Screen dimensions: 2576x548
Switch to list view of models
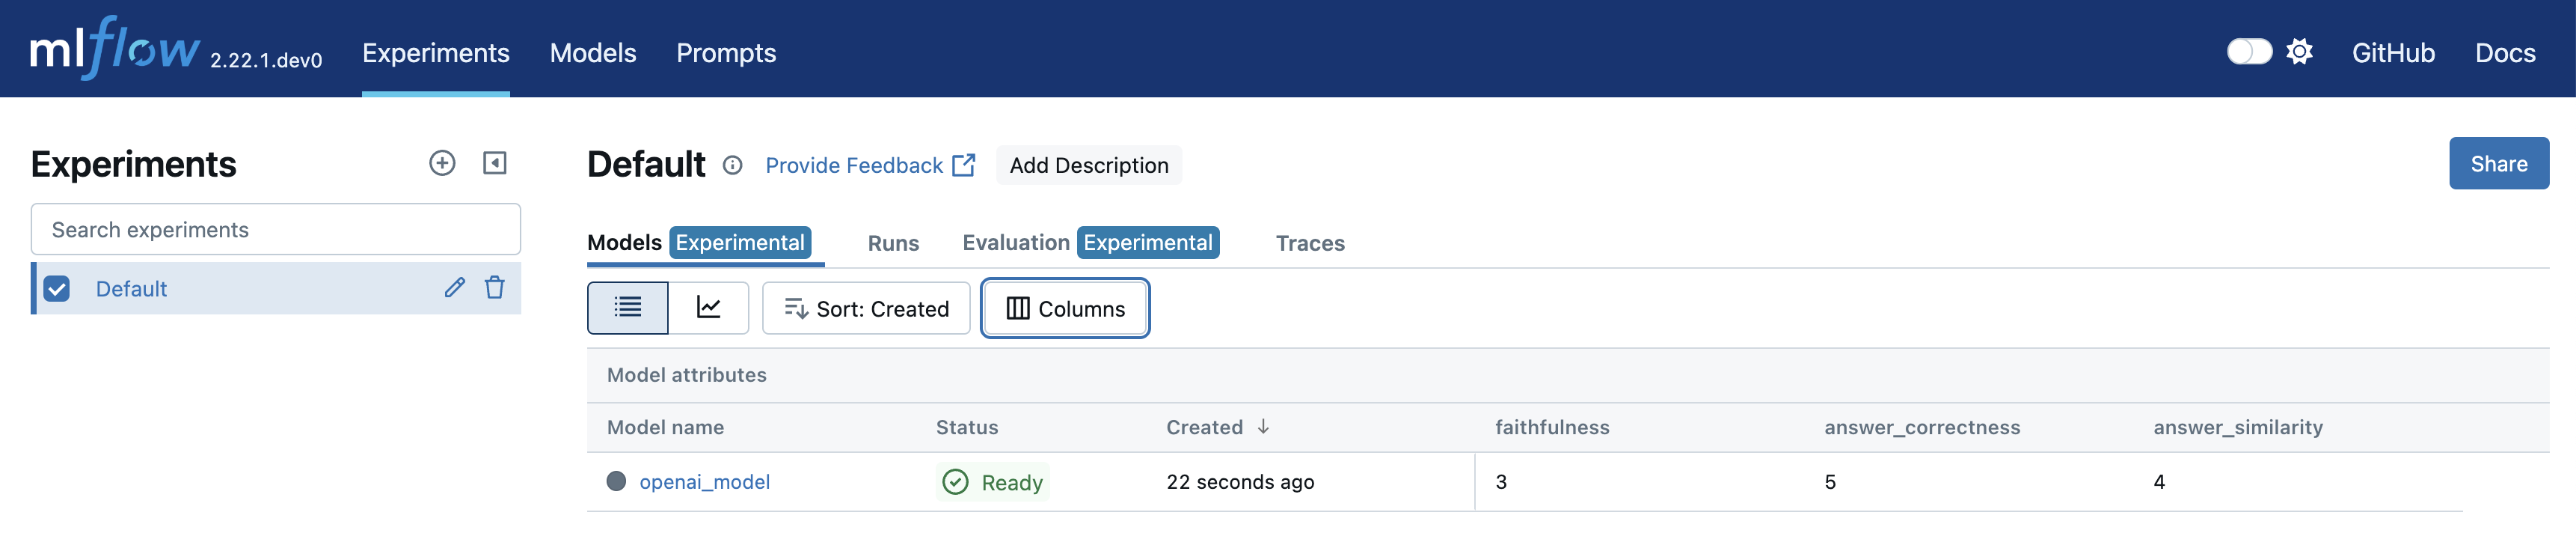[x=627, y=308]
